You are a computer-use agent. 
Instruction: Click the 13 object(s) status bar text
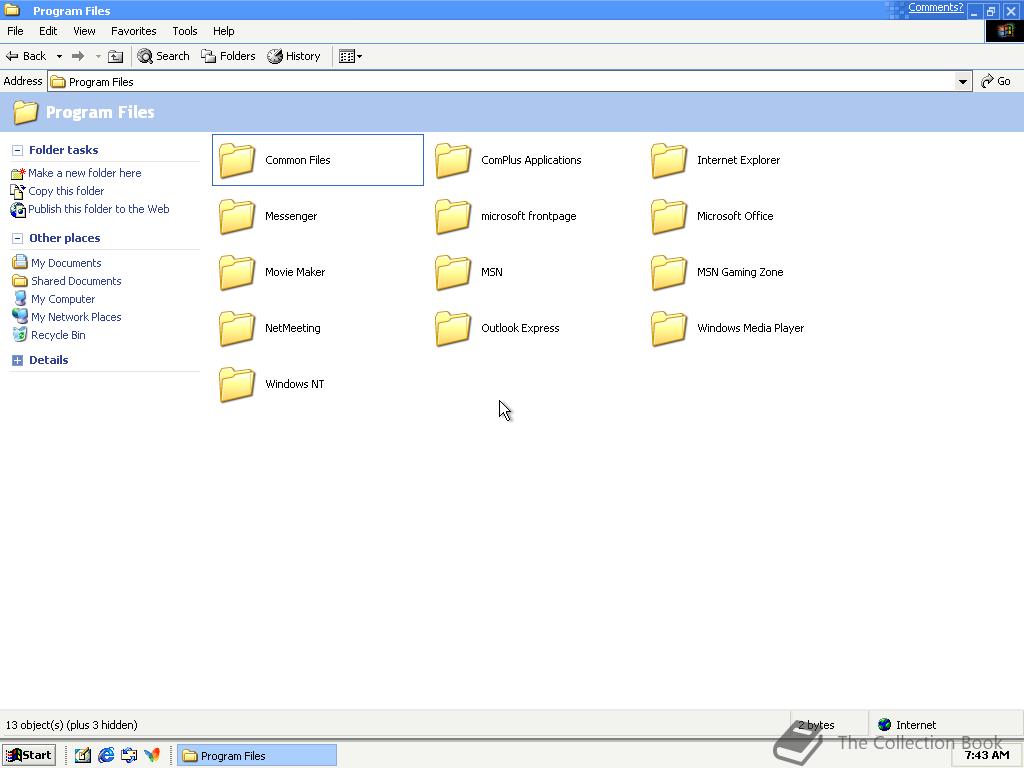click(72, 725)
